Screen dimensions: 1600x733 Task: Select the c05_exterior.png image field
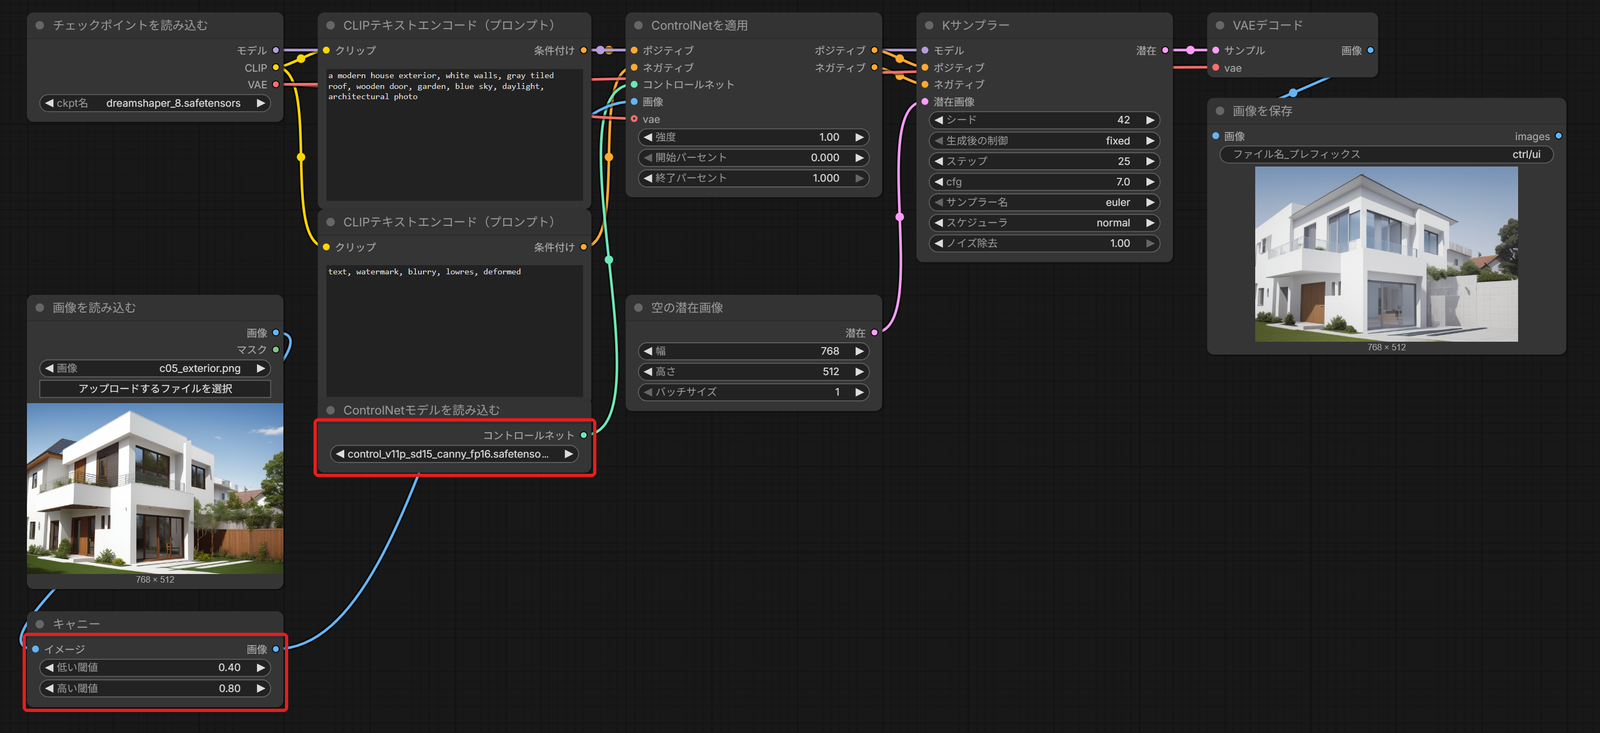[x=155, y=368]
